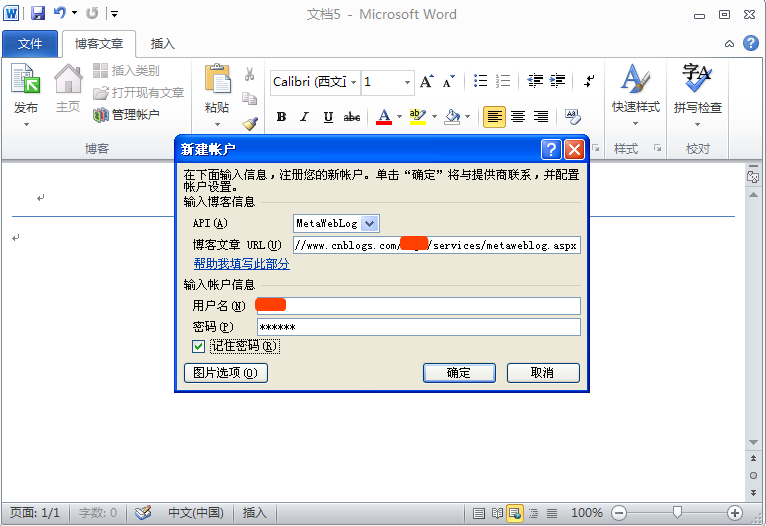The height and width of the screenshot is (526, 766).
Task: Click the 确定 (OK) button
Action: pyautogui.click(x=459, y=373)
